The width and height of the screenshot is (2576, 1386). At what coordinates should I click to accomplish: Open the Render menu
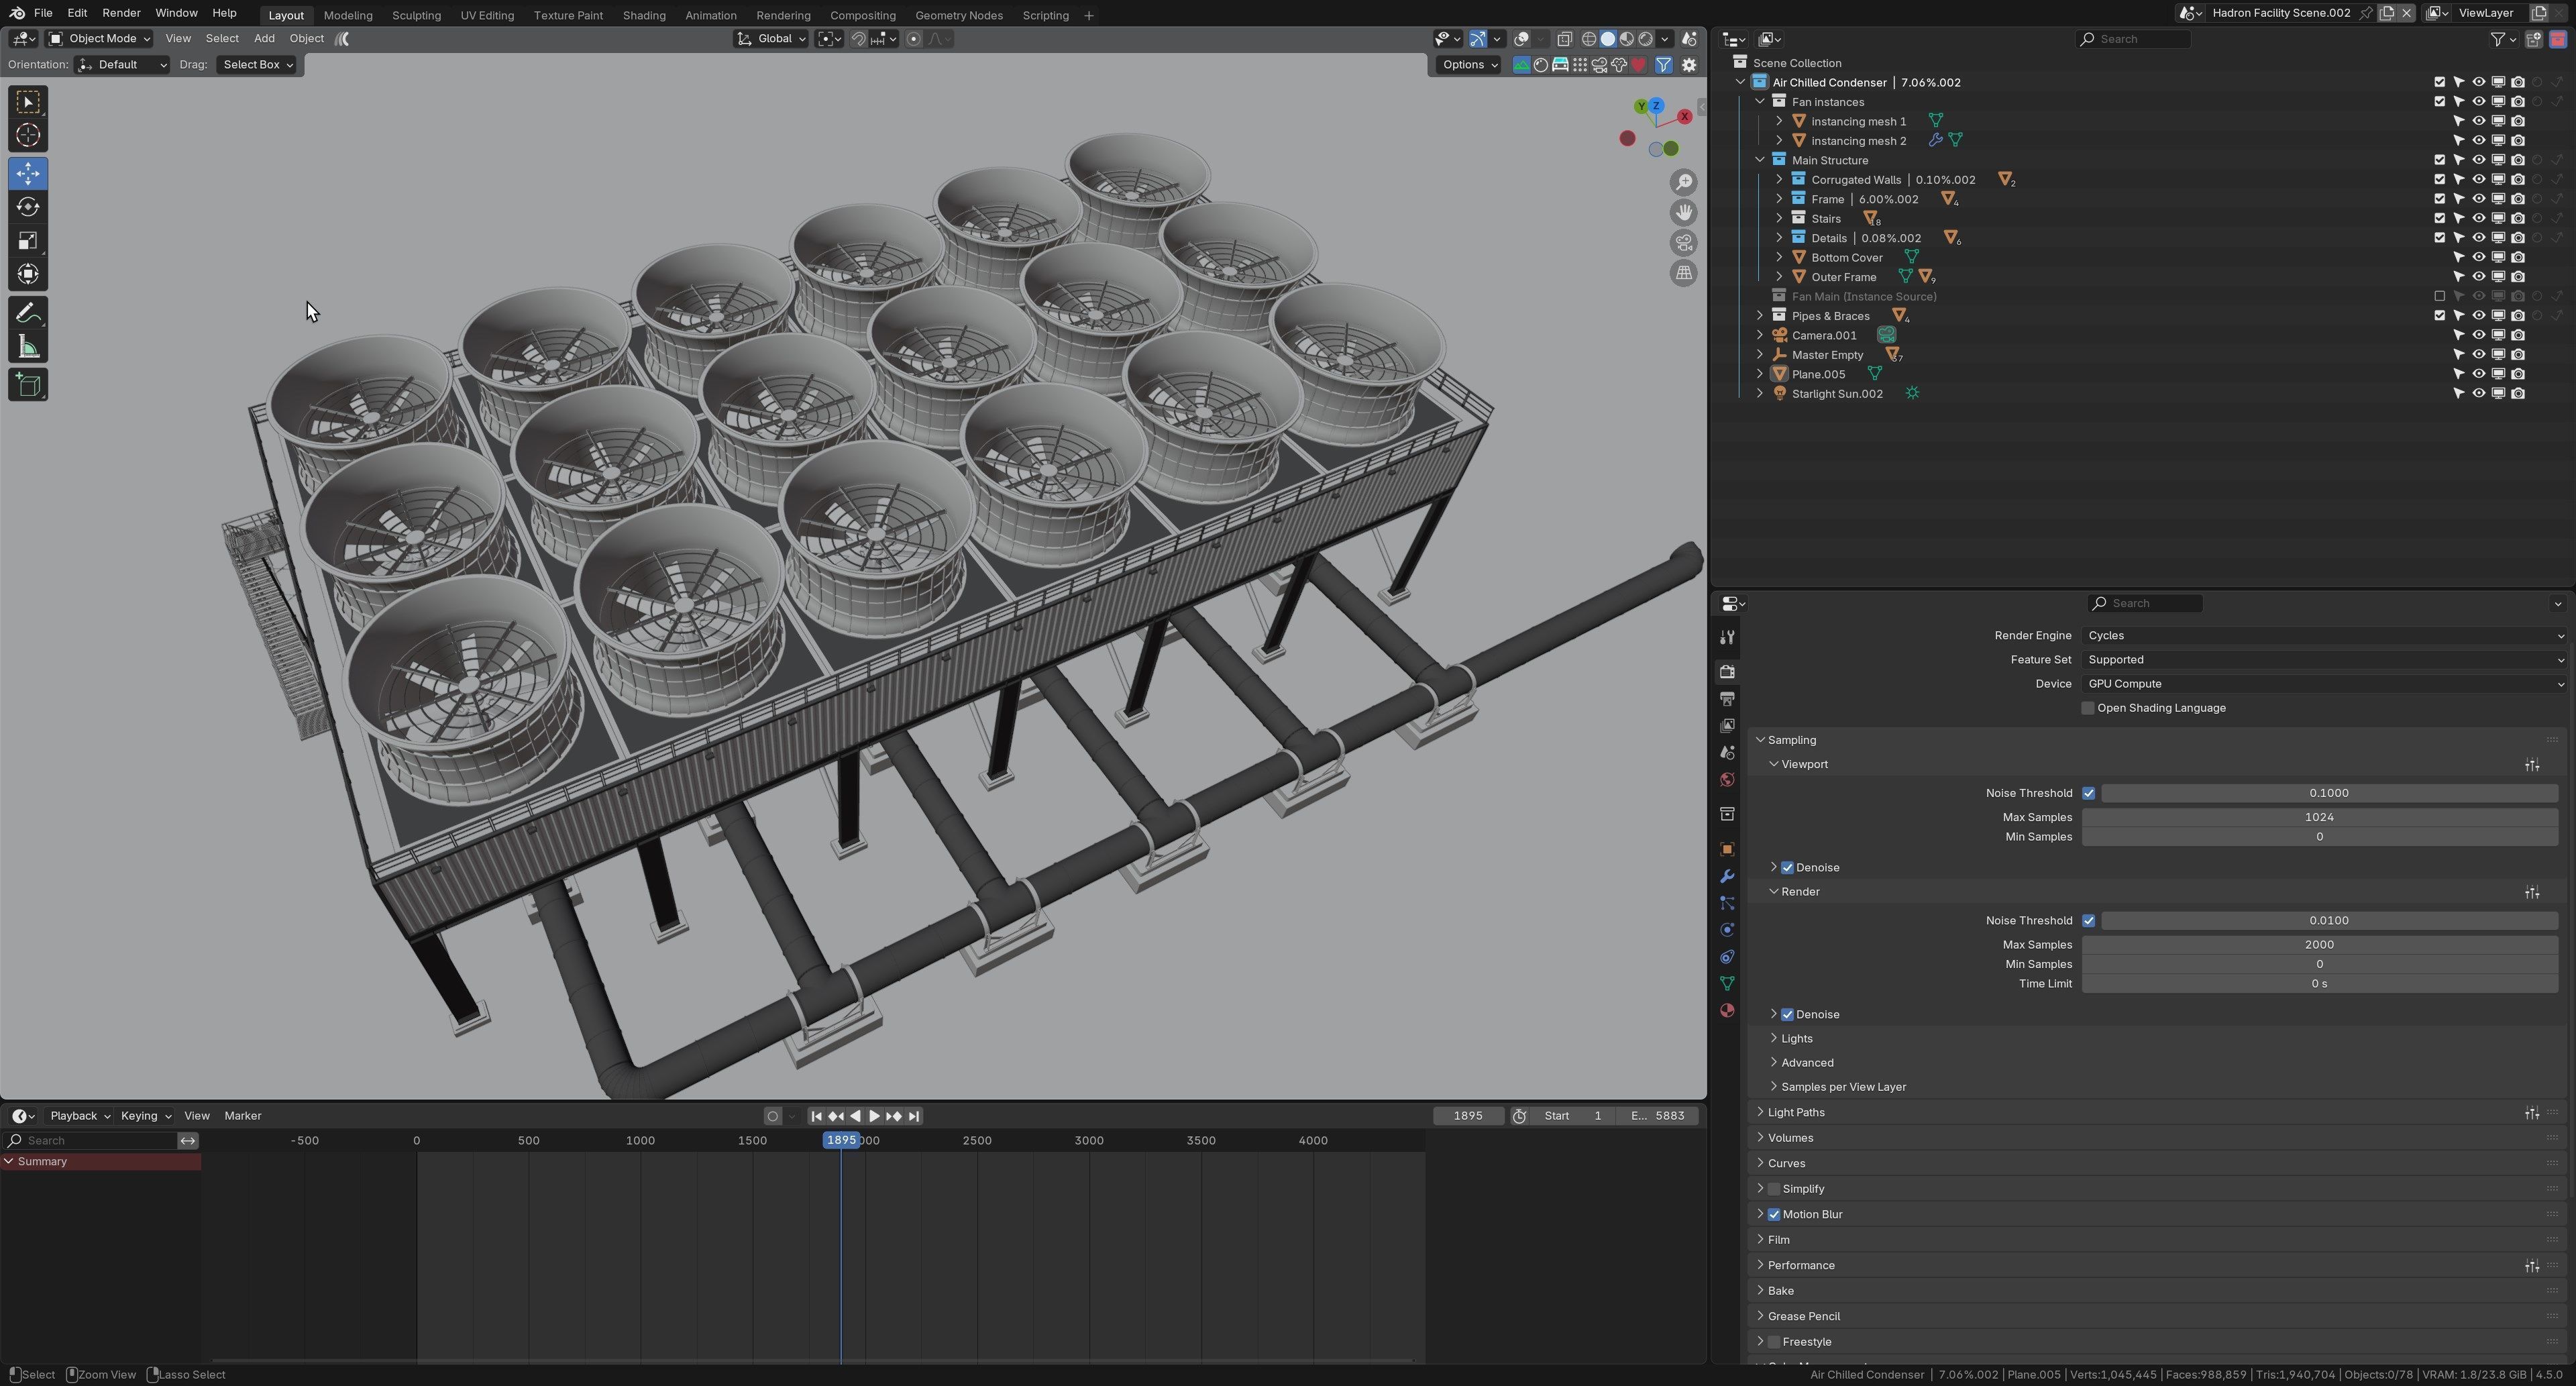pyautogui.click(x=121, y=13)
